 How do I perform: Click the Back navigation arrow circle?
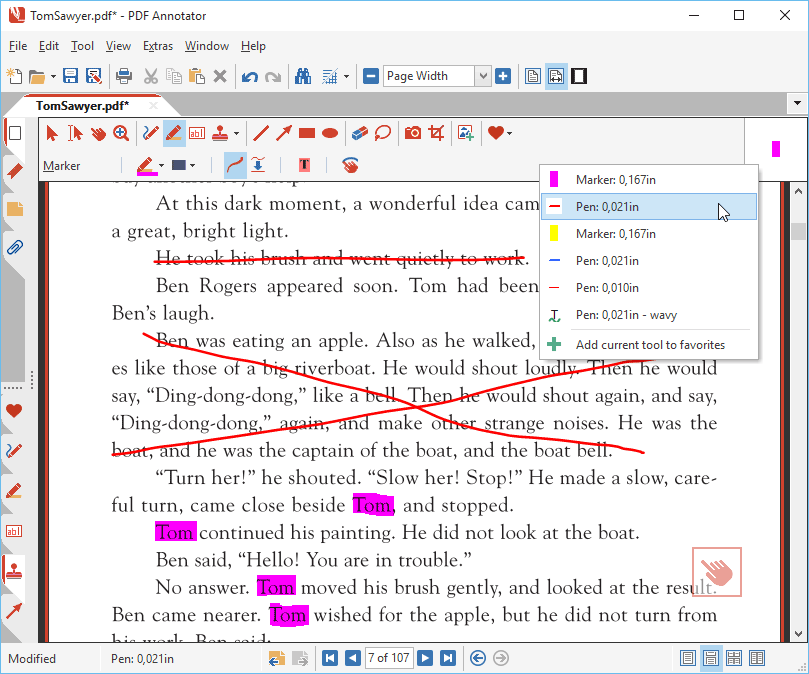pyautogui.click(x=478, y=658)
